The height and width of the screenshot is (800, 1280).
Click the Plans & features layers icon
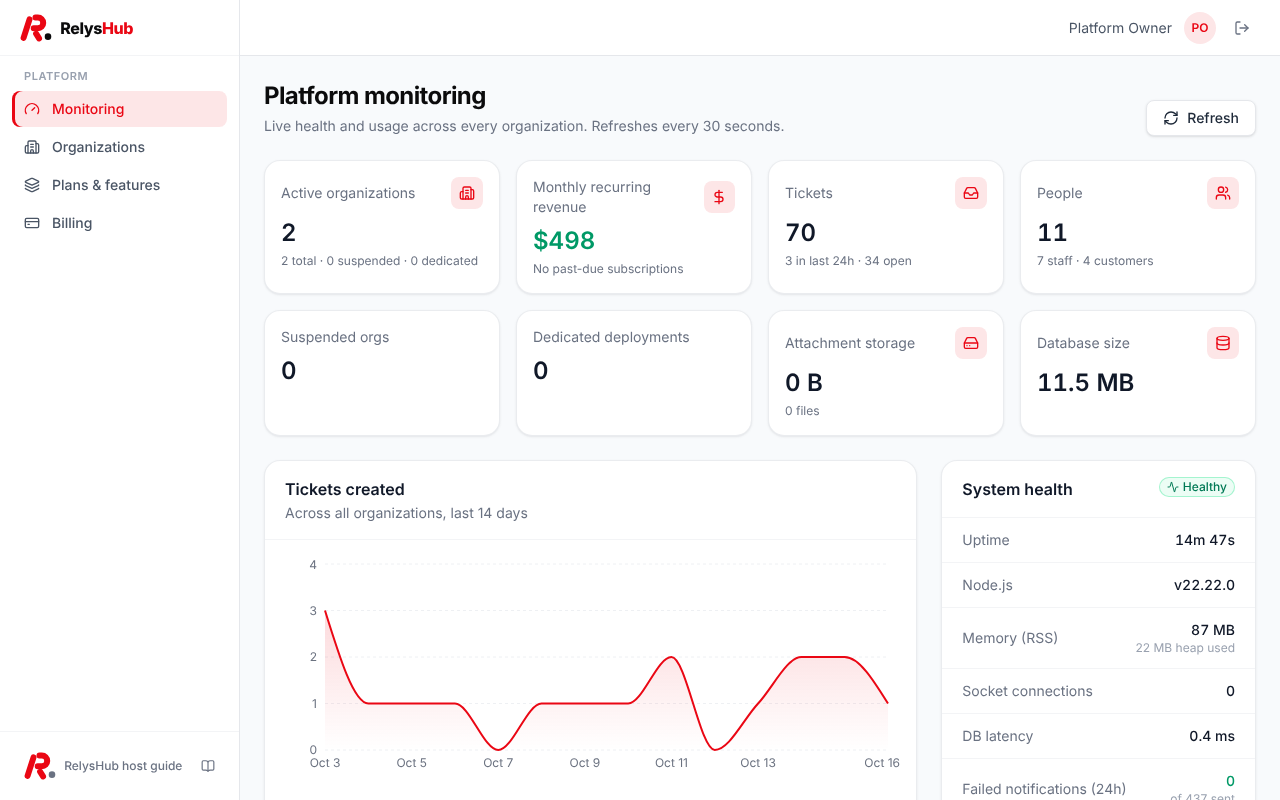(x=32, y=185)
